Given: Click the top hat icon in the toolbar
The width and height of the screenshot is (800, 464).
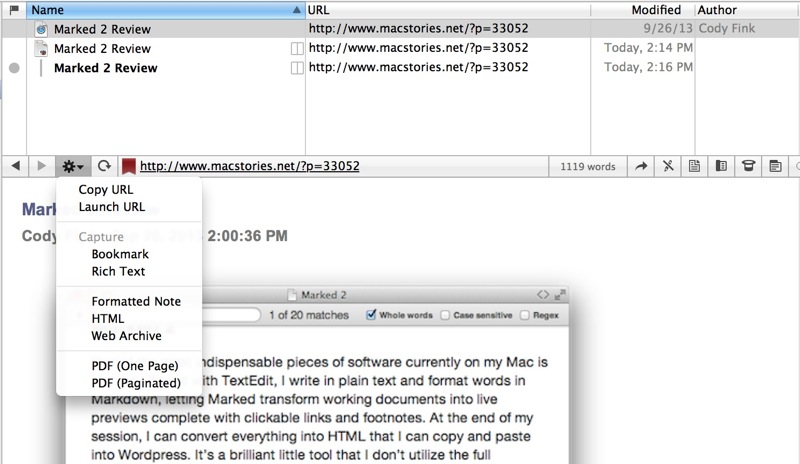Looking at the screenshot, I should tap(748, 166).
